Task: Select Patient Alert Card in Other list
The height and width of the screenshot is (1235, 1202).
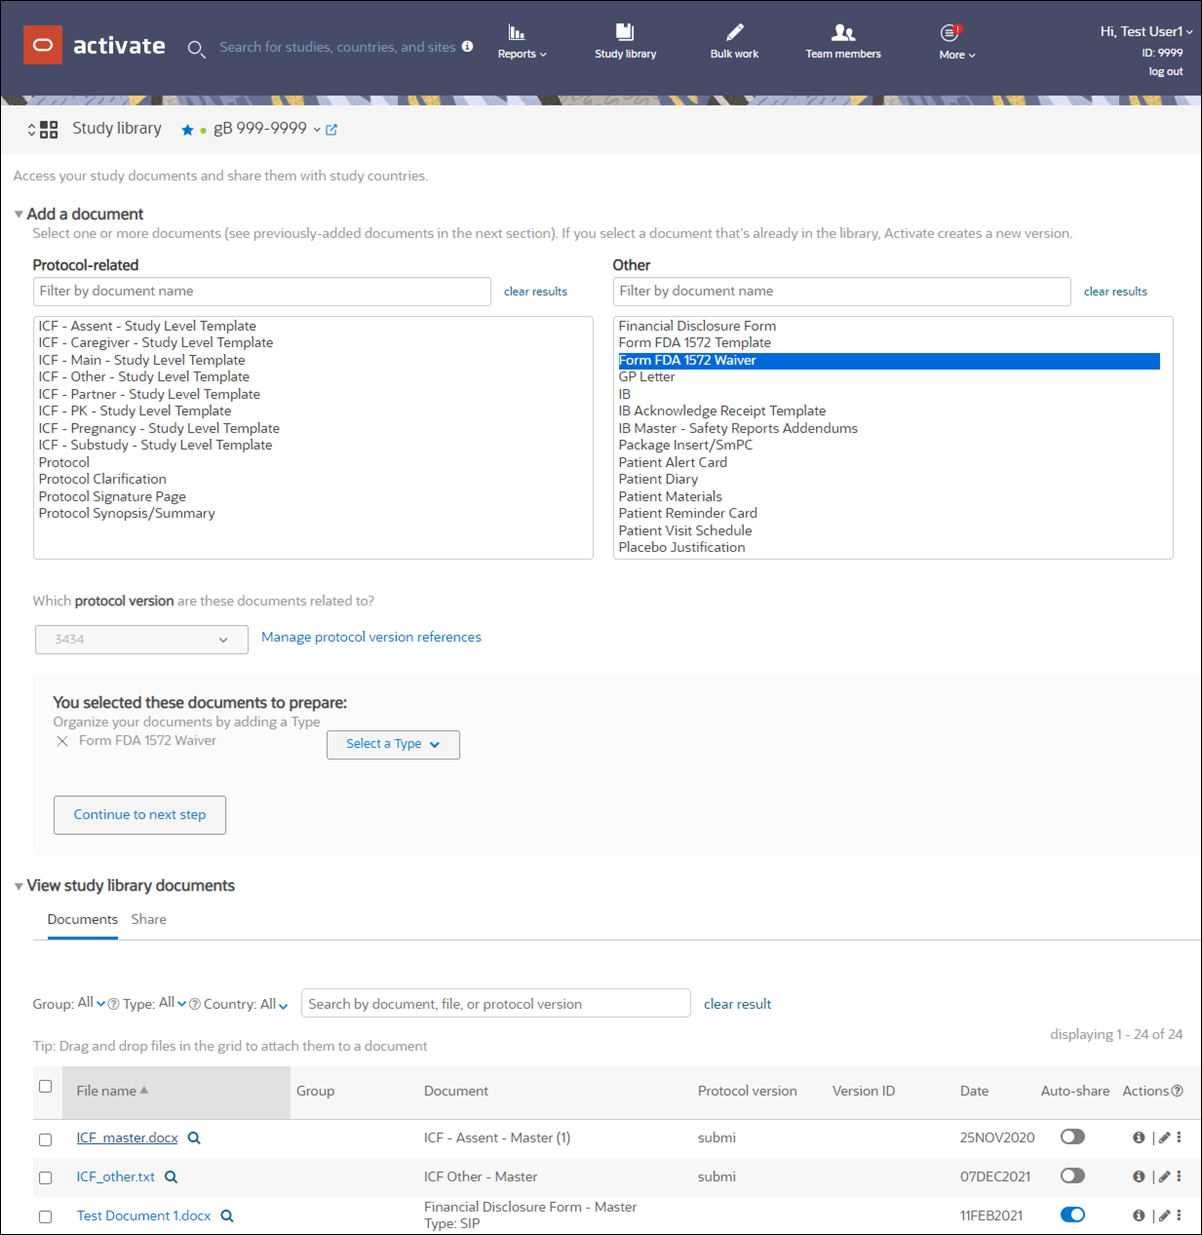Action: pyautogui.click(x=673, y=462)
